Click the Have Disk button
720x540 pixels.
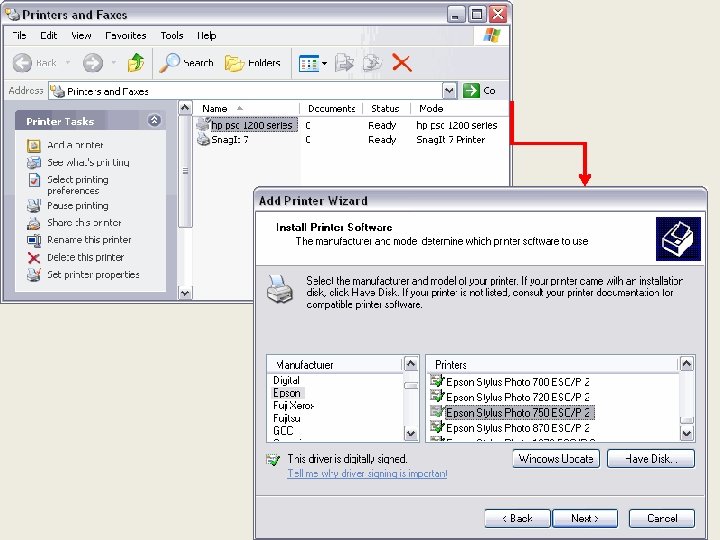[651, 459]
